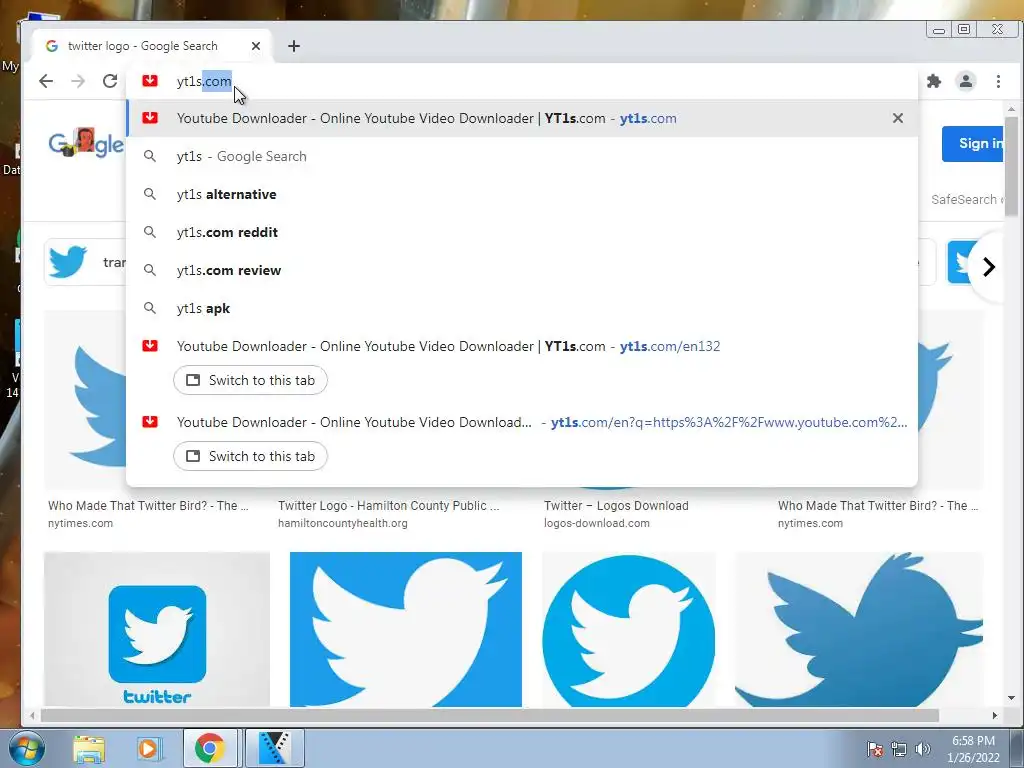The width and height of the screenshot is (1024, 768).
Task: Launch Windows Media Player from the taskbar
Action: tap(149, 749)
